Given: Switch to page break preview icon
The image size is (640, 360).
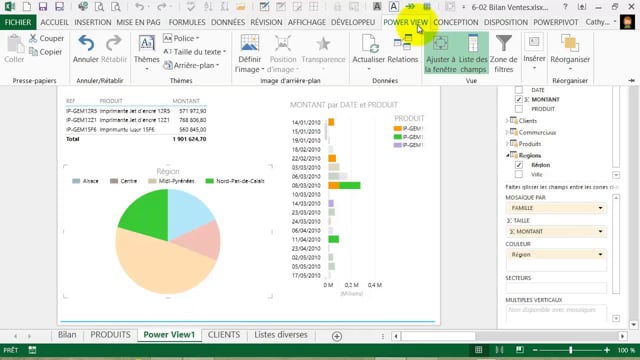Looking at the screenshot, I should tap(520, 350).
